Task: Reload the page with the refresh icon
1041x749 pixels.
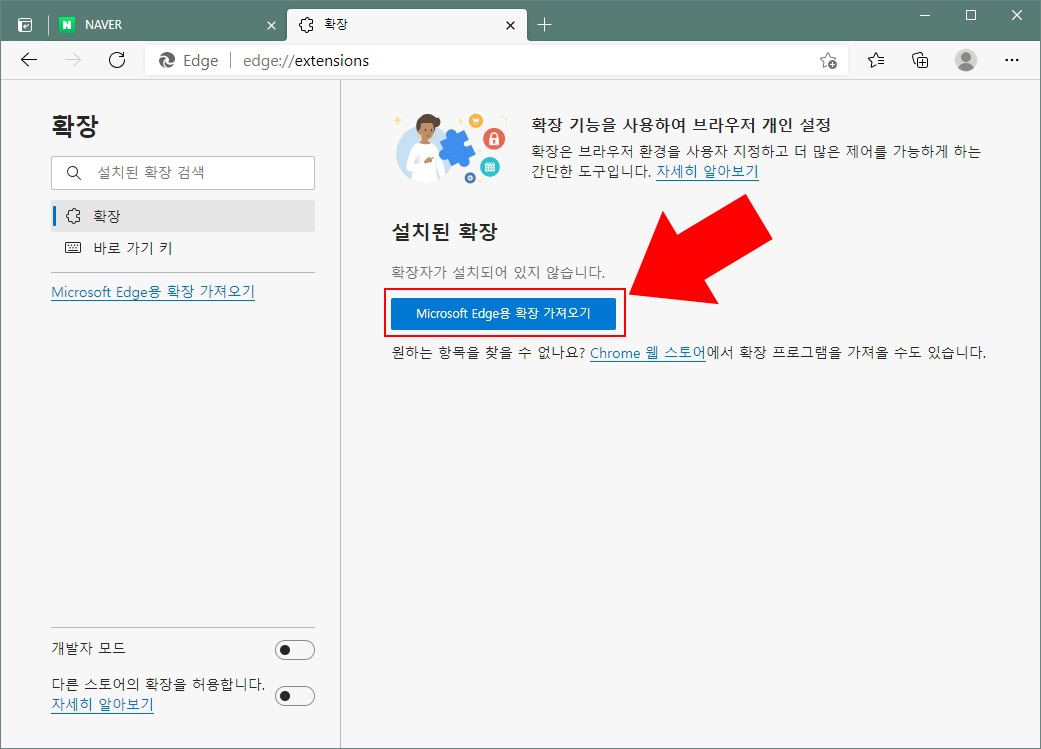Action: click(117, 60)
